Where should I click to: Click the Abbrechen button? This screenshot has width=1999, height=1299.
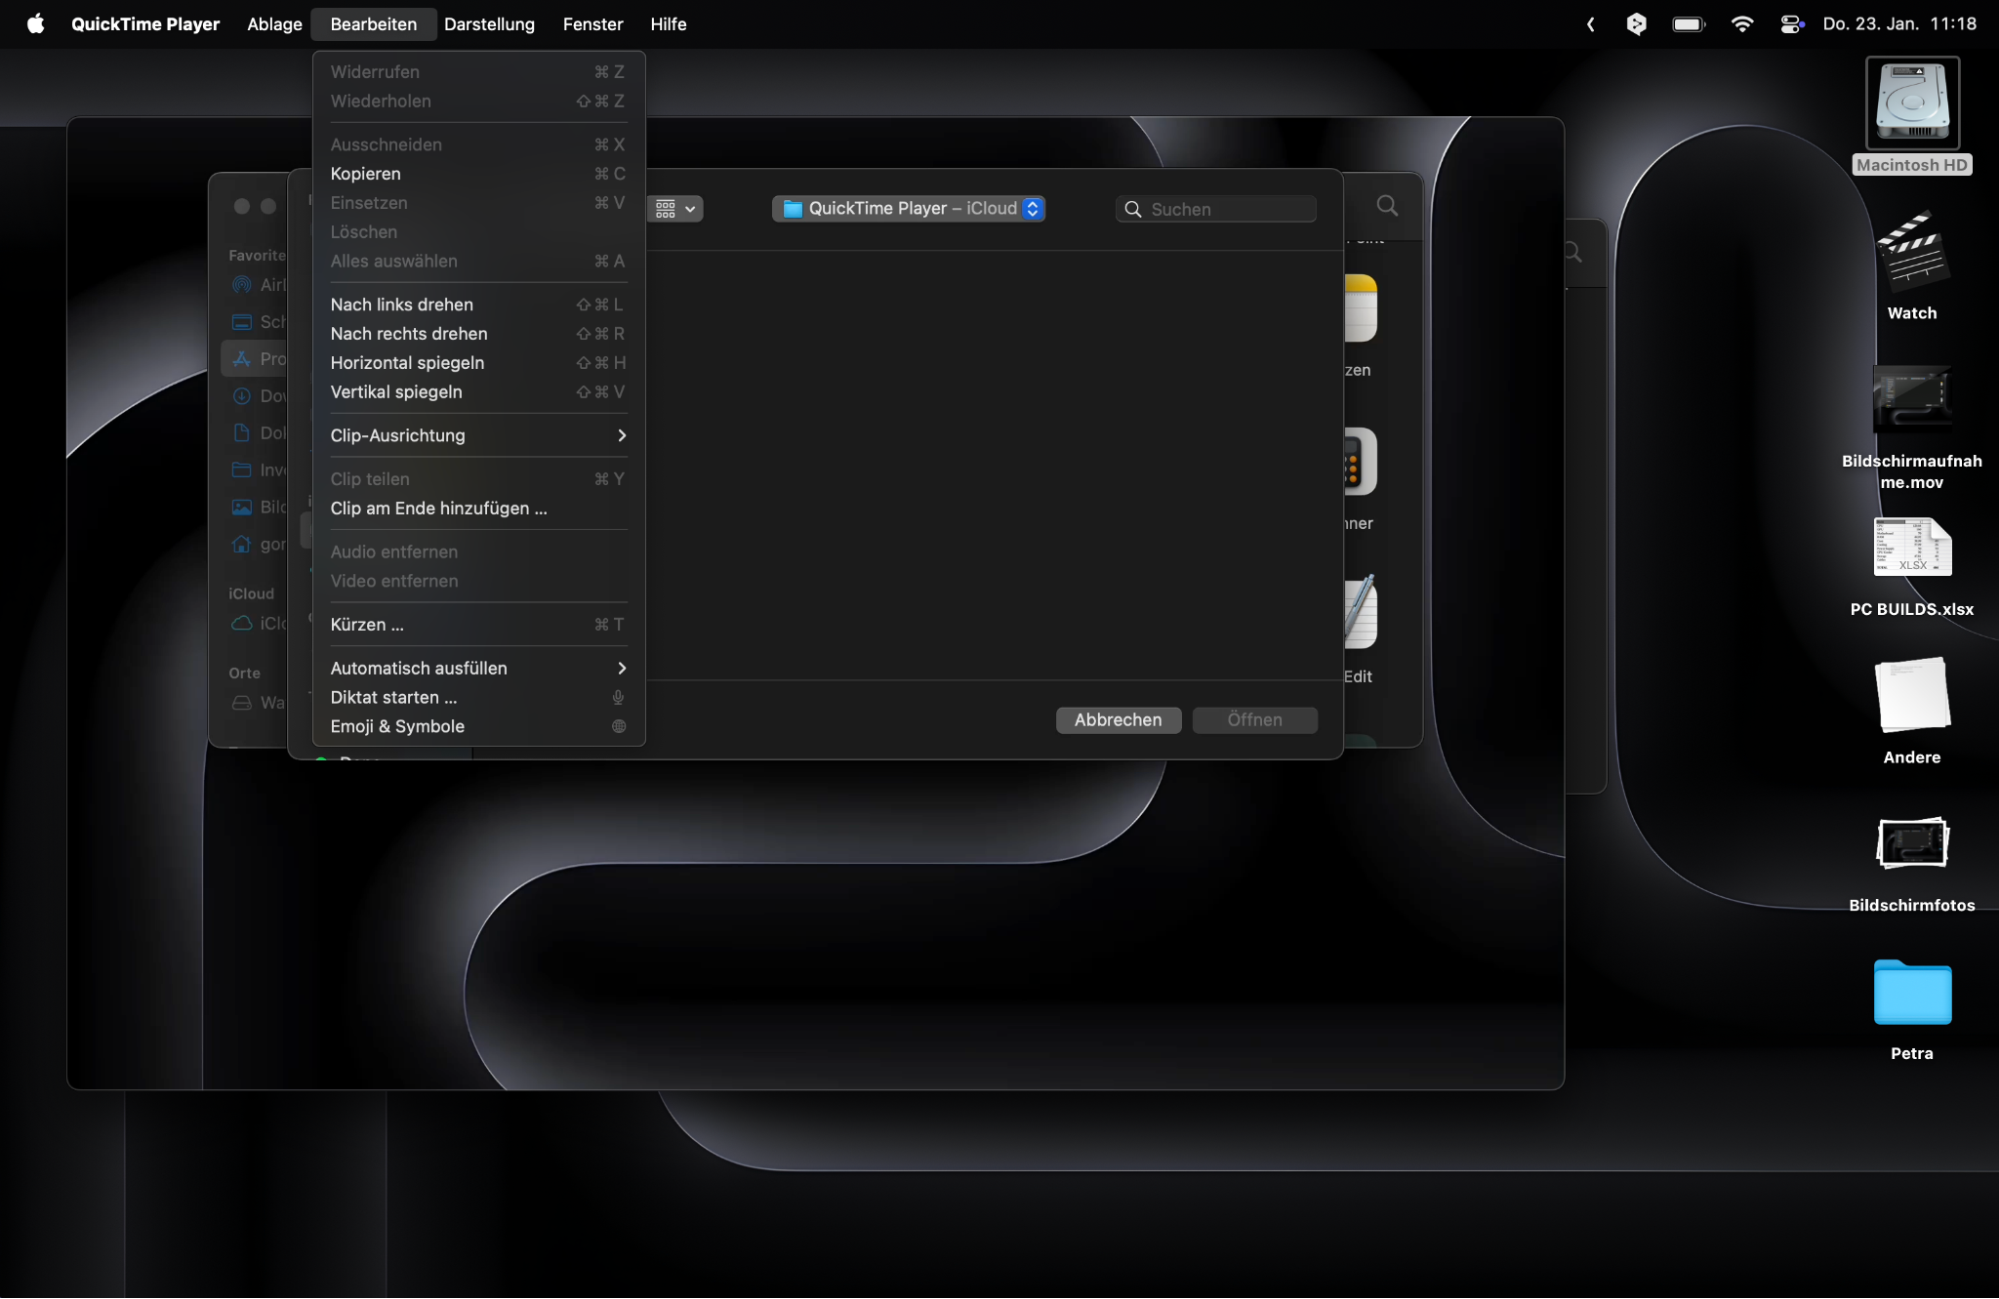1118,721
